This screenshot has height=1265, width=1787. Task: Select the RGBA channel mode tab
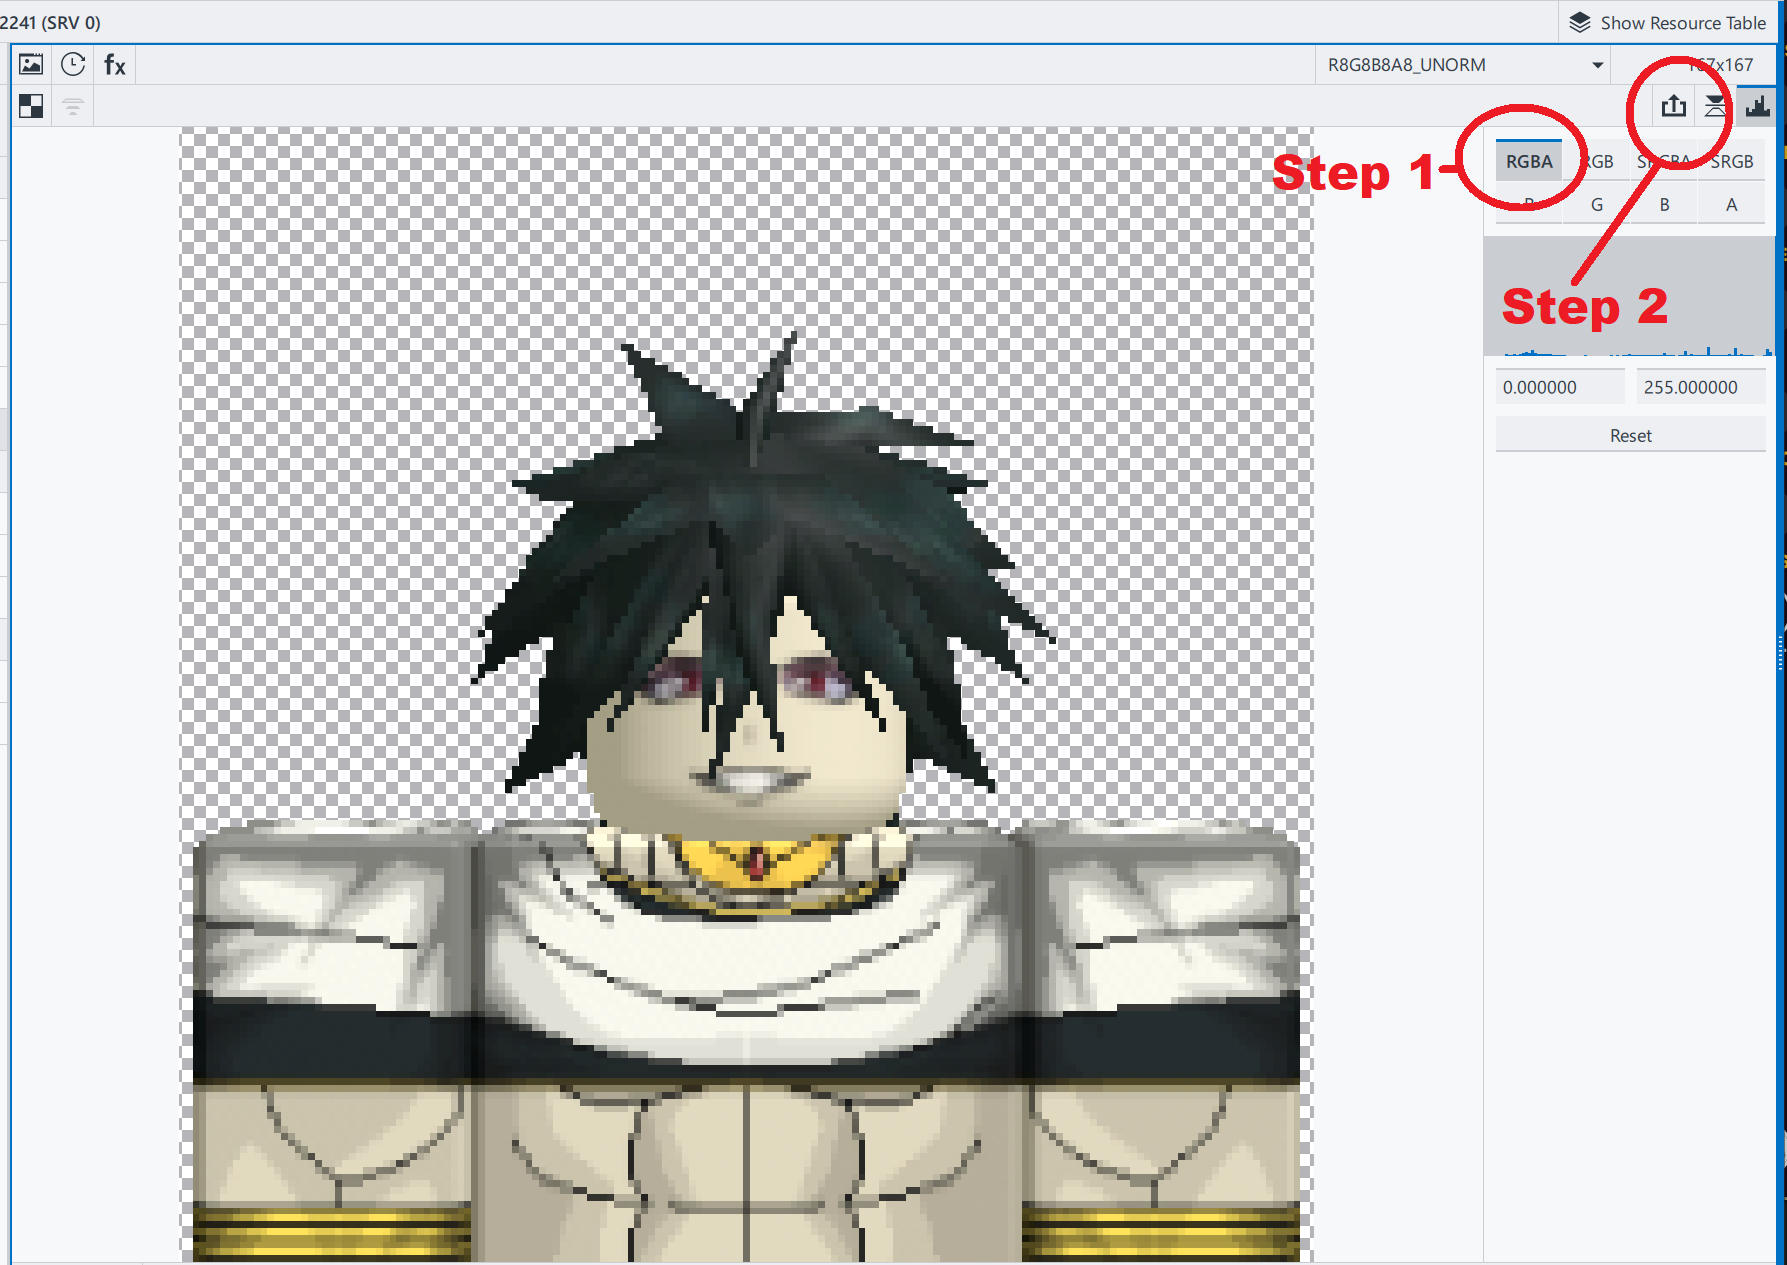coord(1529,161)
